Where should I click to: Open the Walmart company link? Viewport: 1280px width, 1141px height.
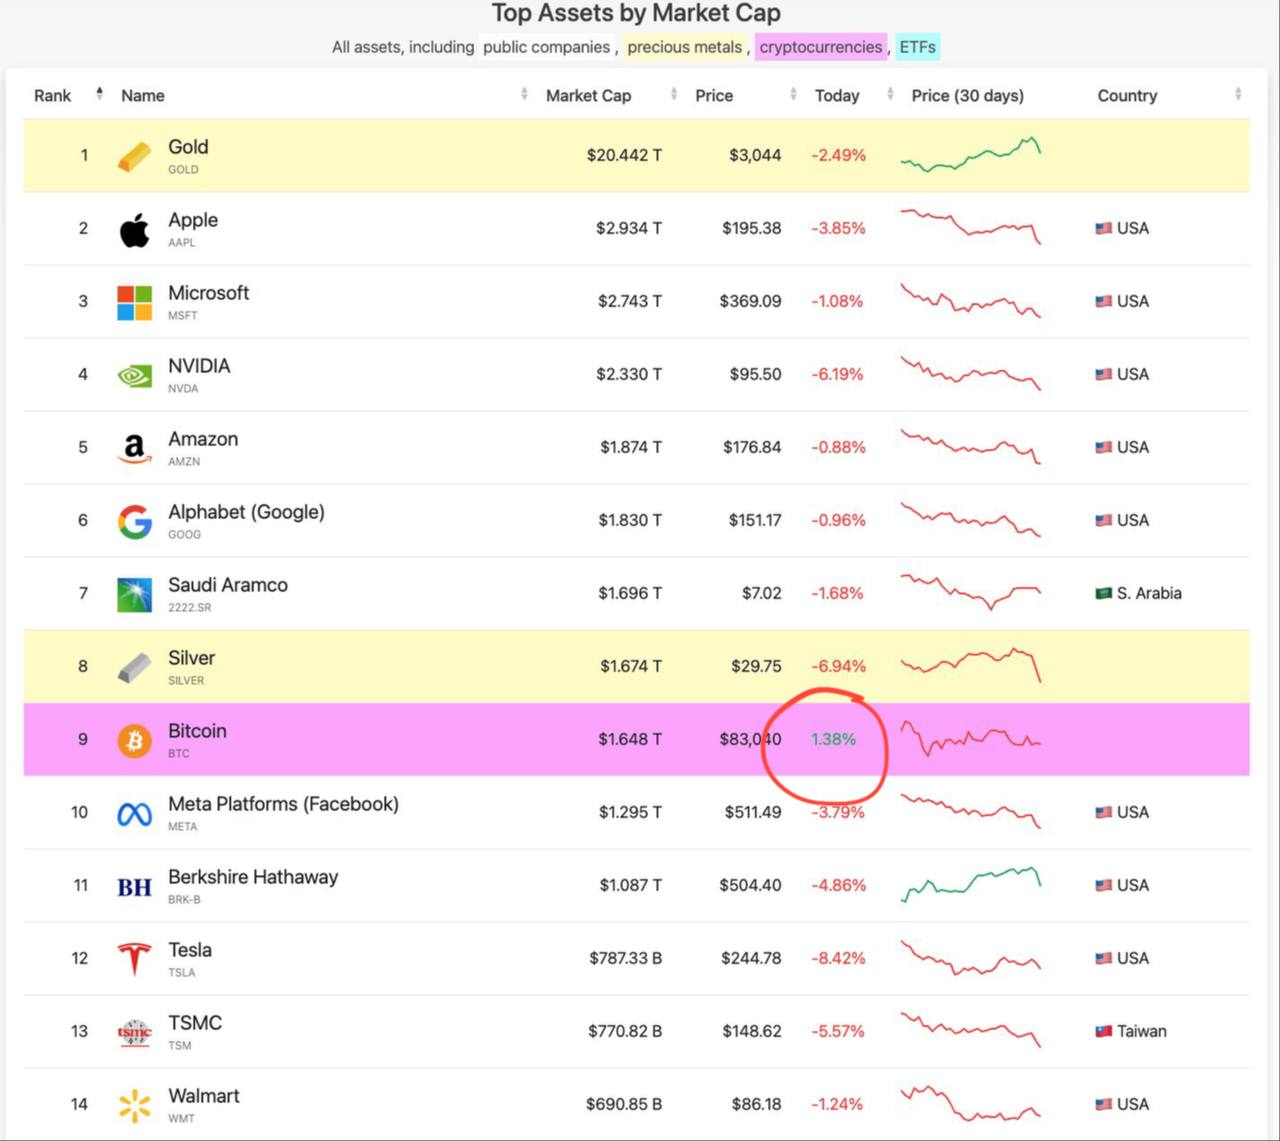click(x=204, y=1096)
